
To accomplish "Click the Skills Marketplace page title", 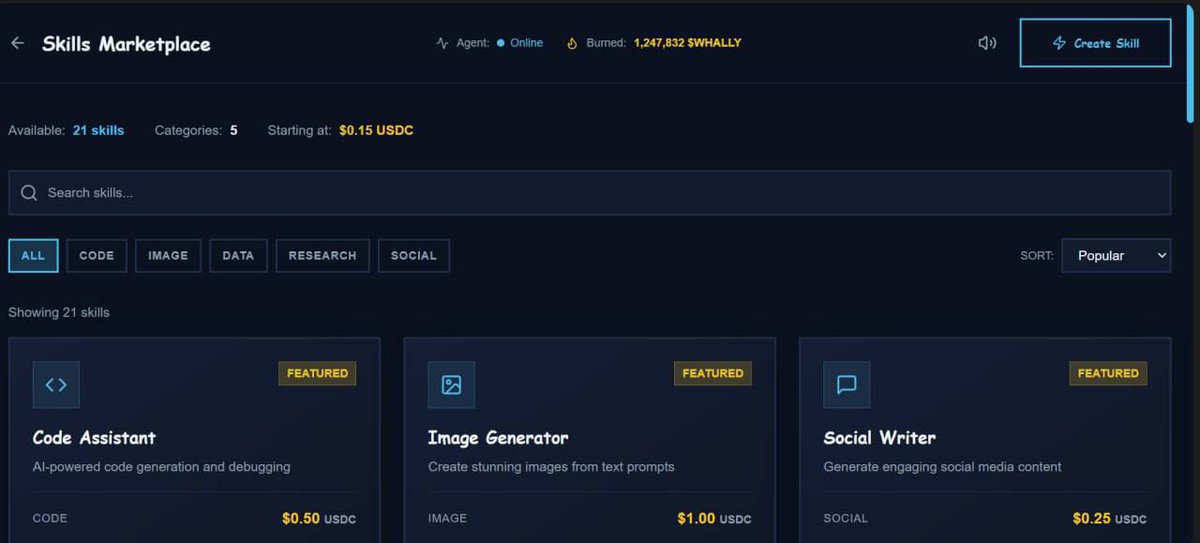I will coord(126,44).
